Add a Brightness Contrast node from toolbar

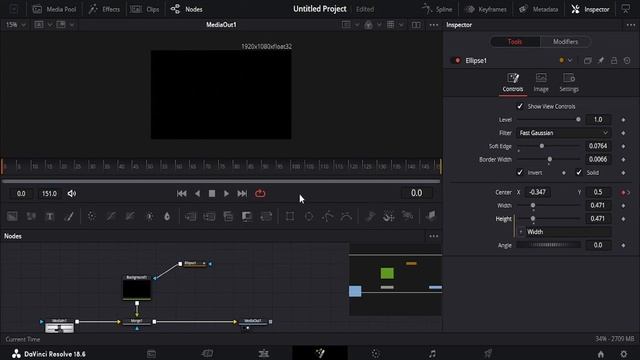[x=149, y=216]
